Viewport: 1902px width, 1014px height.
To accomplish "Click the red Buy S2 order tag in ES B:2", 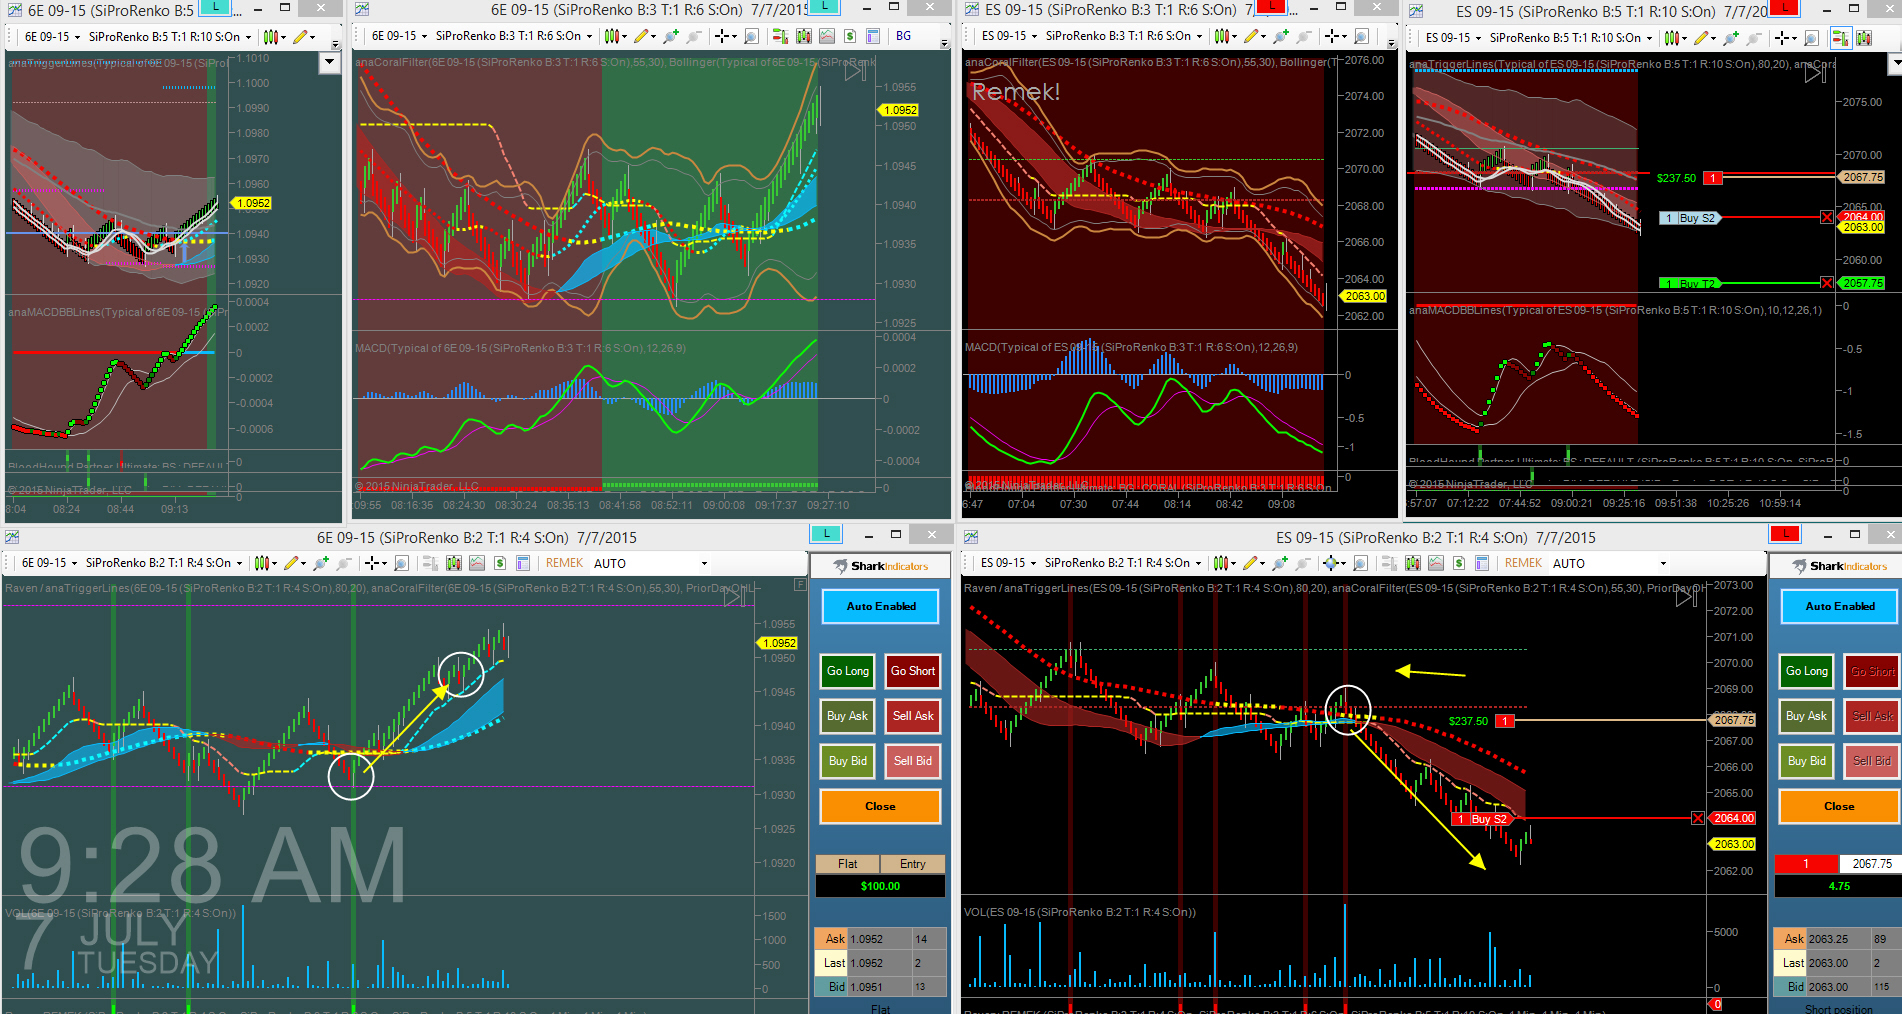I will click(1483, 819).
